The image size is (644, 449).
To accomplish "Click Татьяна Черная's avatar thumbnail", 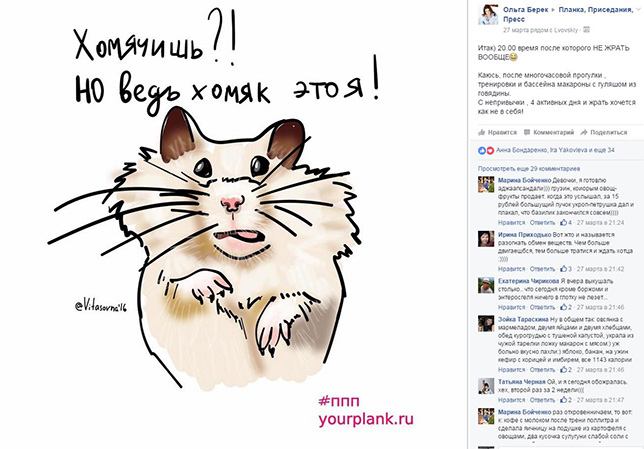I will click(486, 386).
